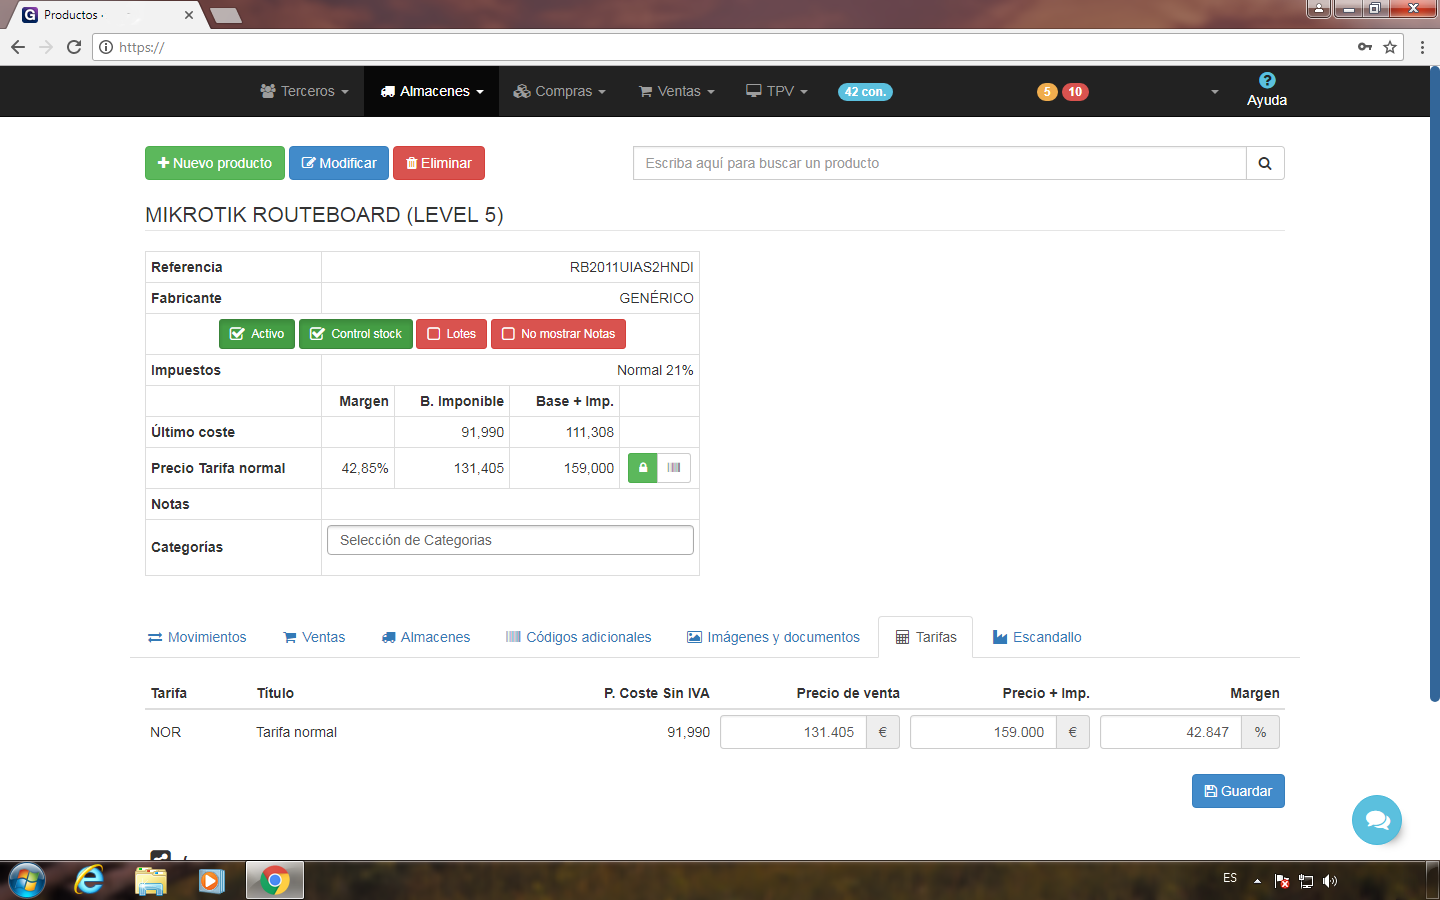Click the orange notification badge 5

click(1047, 92)
